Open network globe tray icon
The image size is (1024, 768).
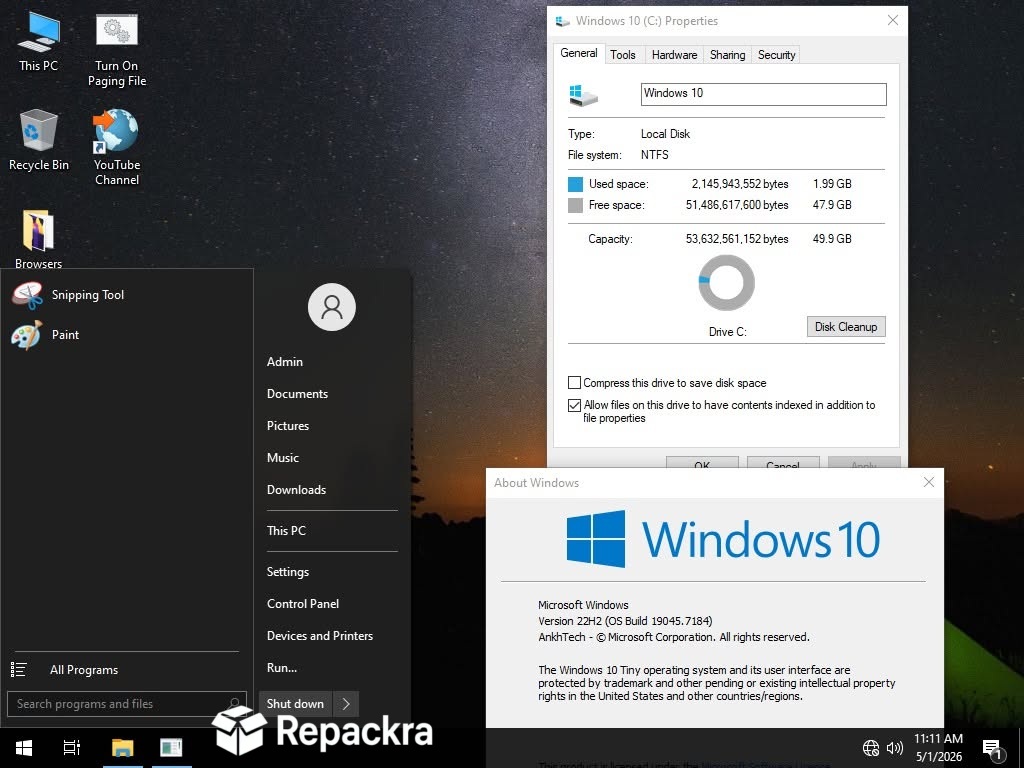(x=871, y=748)
